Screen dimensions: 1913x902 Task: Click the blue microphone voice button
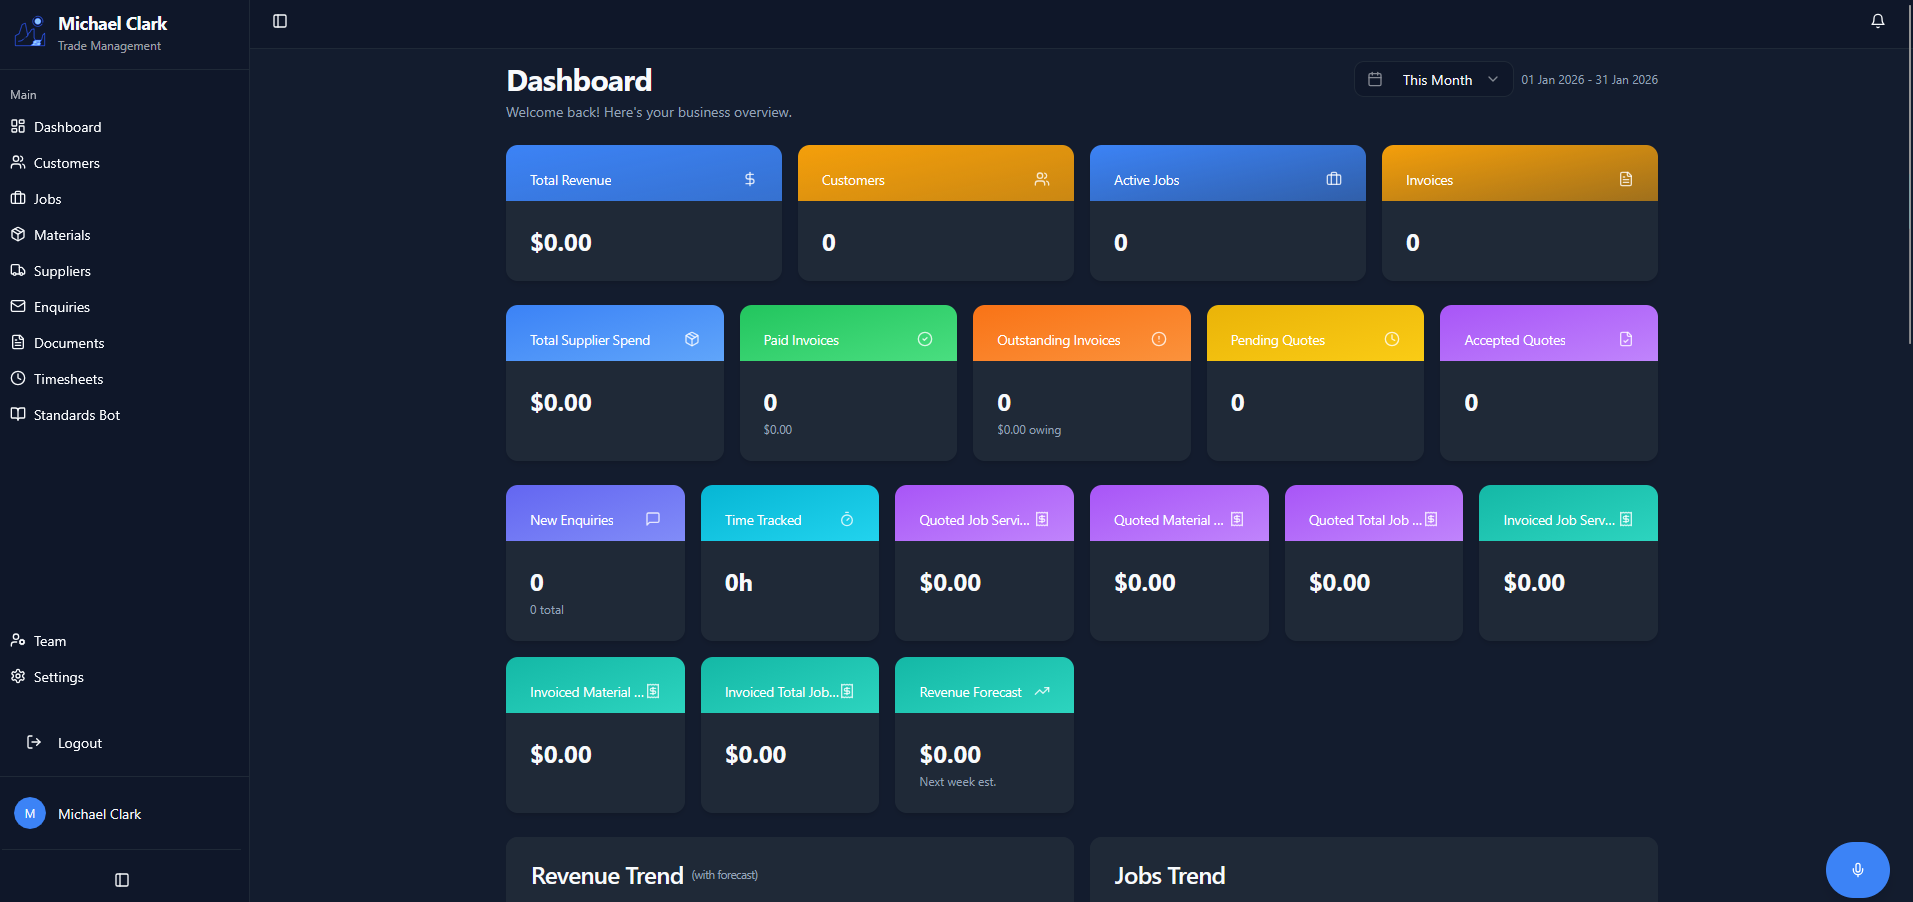pyautogui.click(x=1857, y=869)
